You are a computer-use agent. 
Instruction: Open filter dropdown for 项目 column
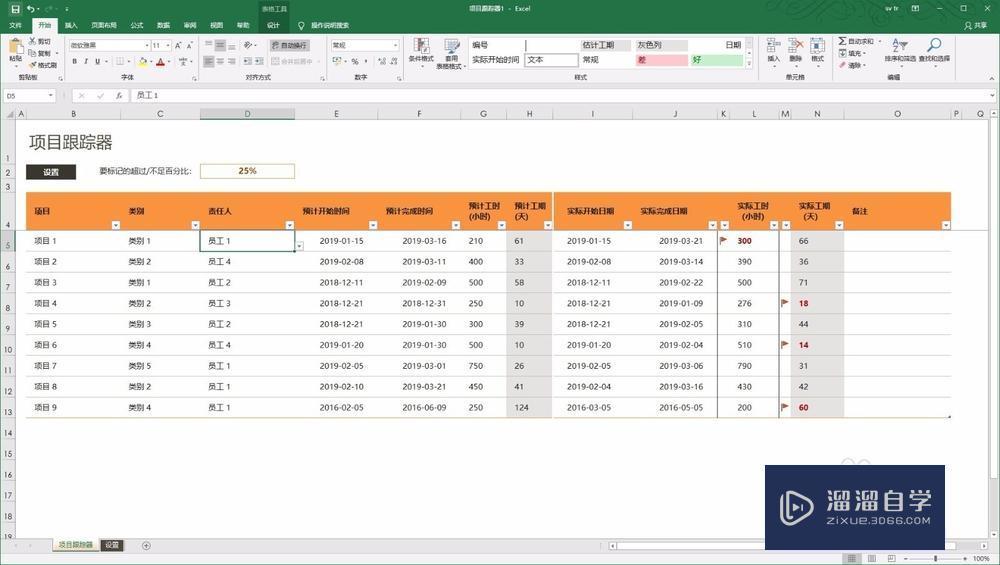(x=116, y=225)
